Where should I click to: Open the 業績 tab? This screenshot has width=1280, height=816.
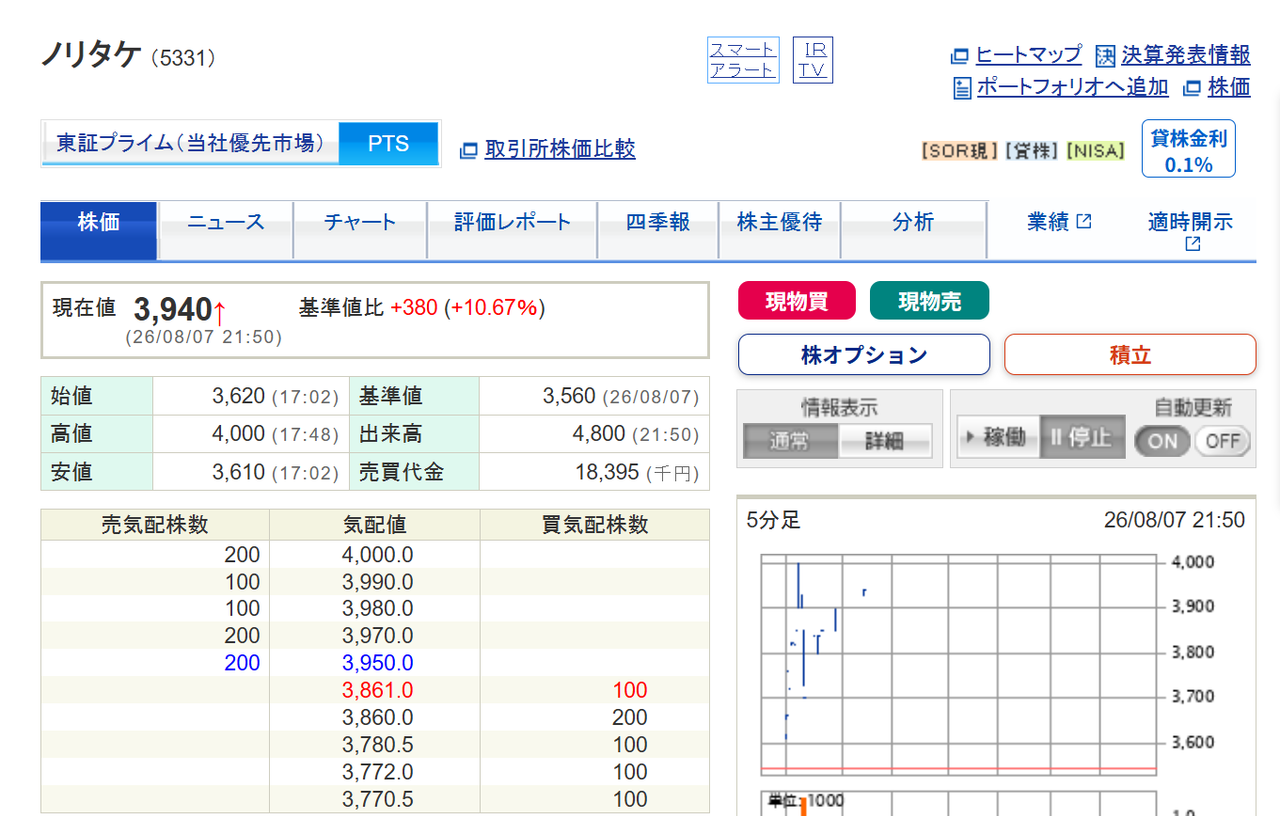tap(1059, 222)
